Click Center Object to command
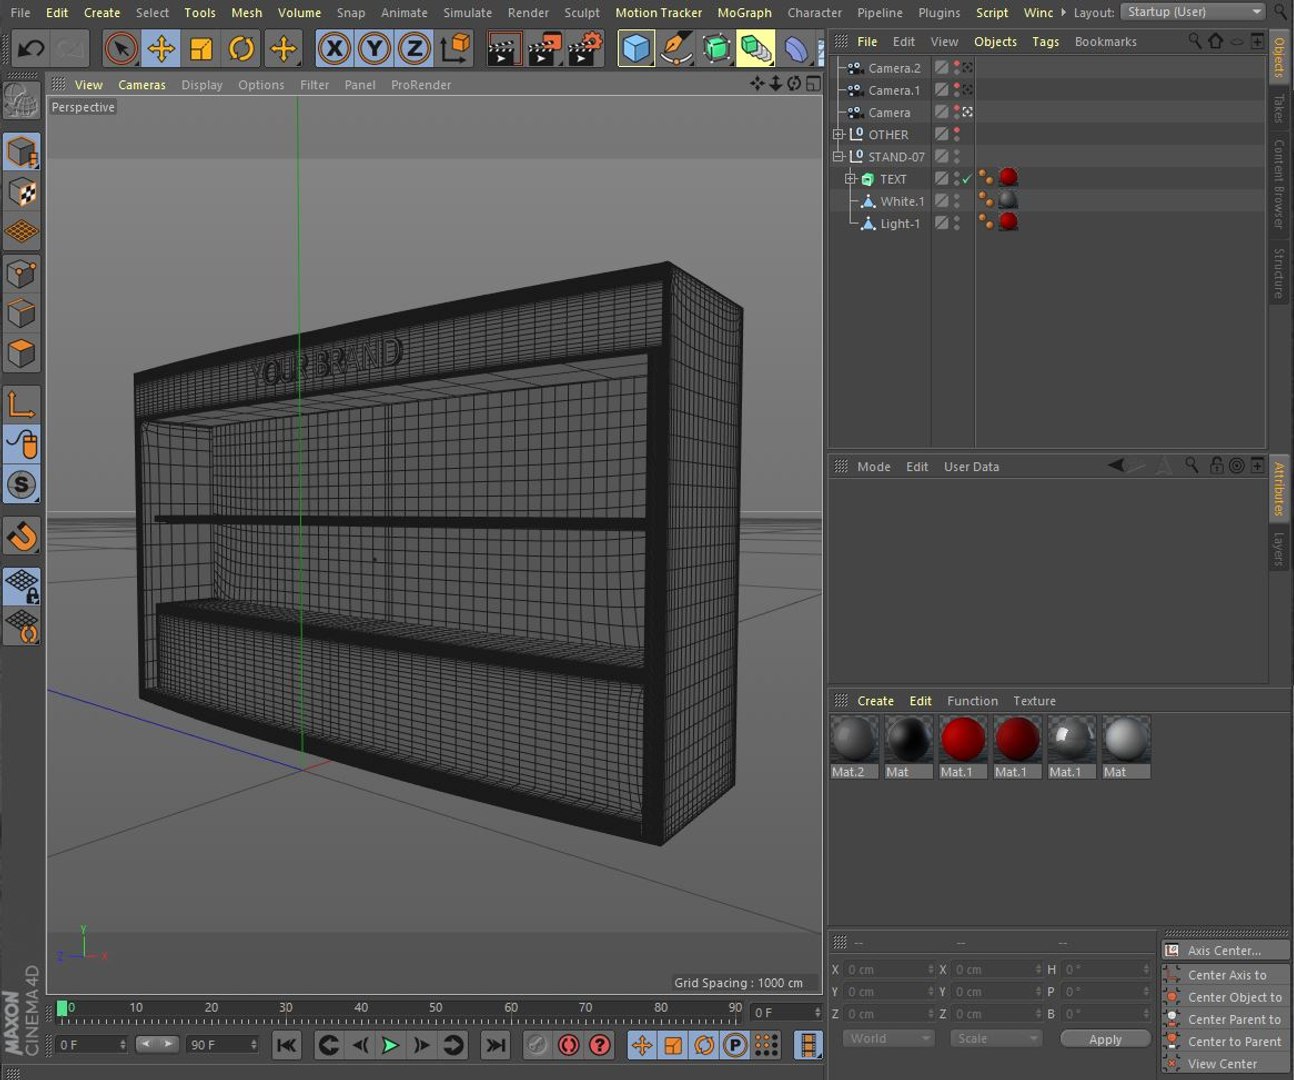Image resolution: width=1294 pixels, height=1080 pixels. (1226, 997)
